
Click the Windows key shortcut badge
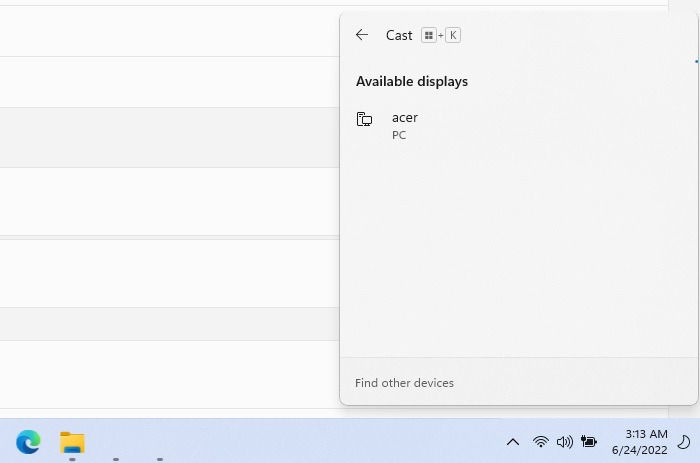[x=429, y=35]
